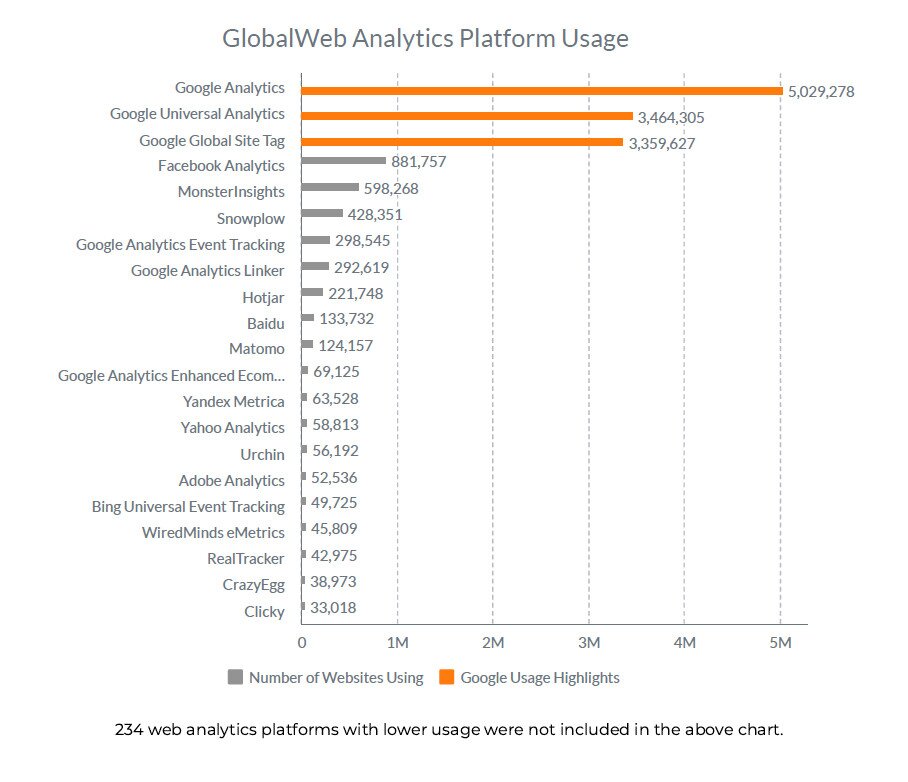908x782 pixels.
Task: Click the value '298,545'
Action: (x=363, y=241)
